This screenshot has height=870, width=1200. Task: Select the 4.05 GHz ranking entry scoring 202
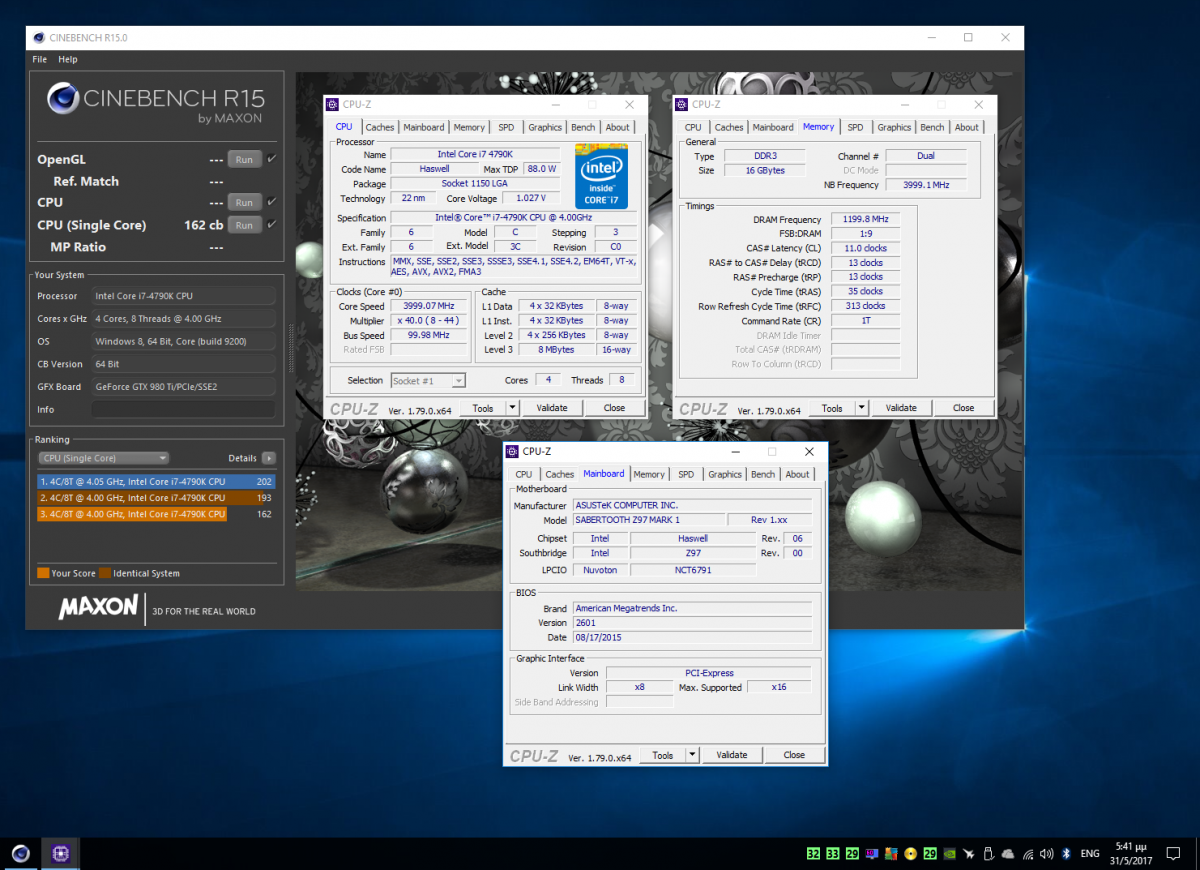pyautogui.click(x=155, y=482)
